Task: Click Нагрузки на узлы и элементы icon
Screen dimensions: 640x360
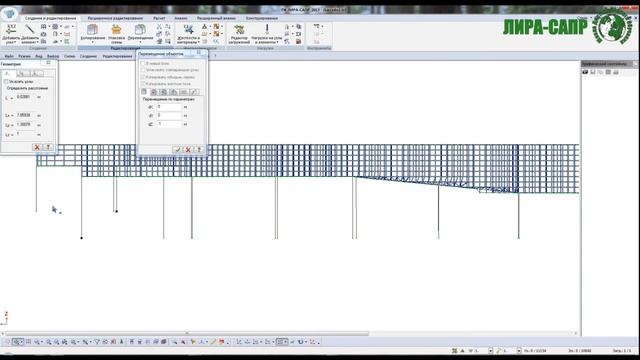Action: coord(267,29)
